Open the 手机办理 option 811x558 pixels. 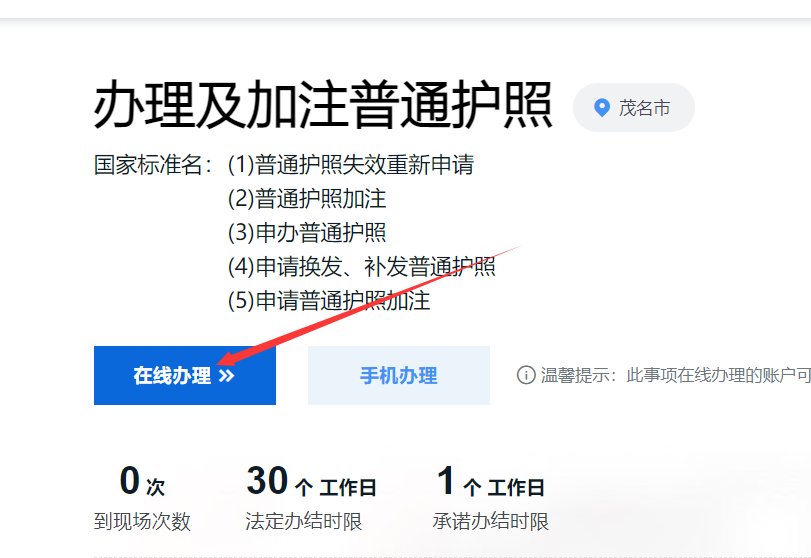pos(399,375)
